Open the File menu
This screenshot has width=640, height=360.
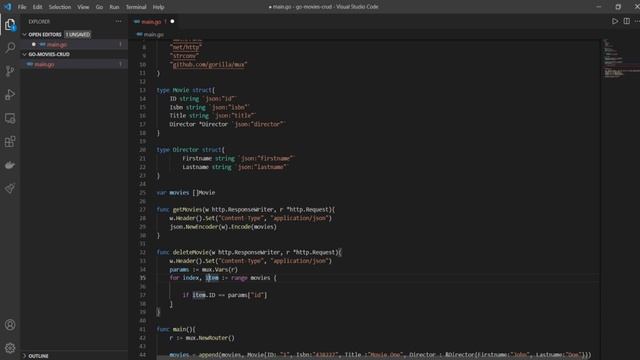[22, 7]
